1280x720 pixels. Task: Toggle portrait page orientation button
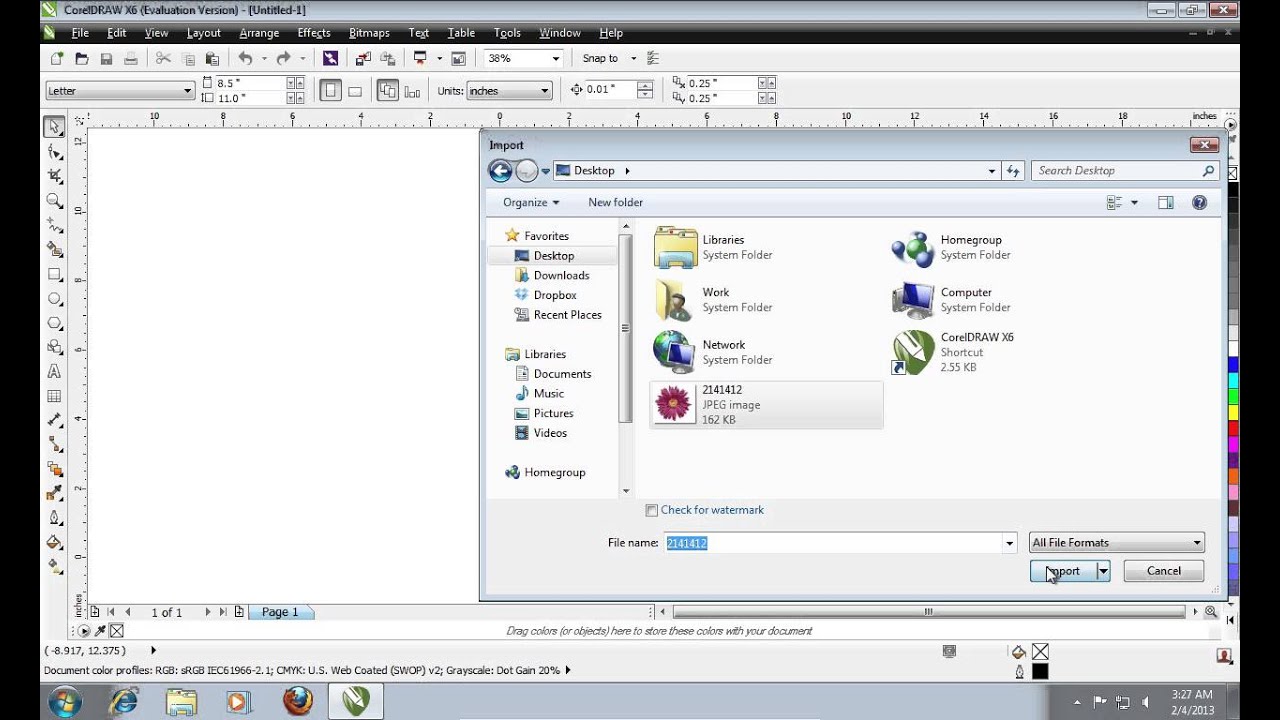(x=330, y=91)
